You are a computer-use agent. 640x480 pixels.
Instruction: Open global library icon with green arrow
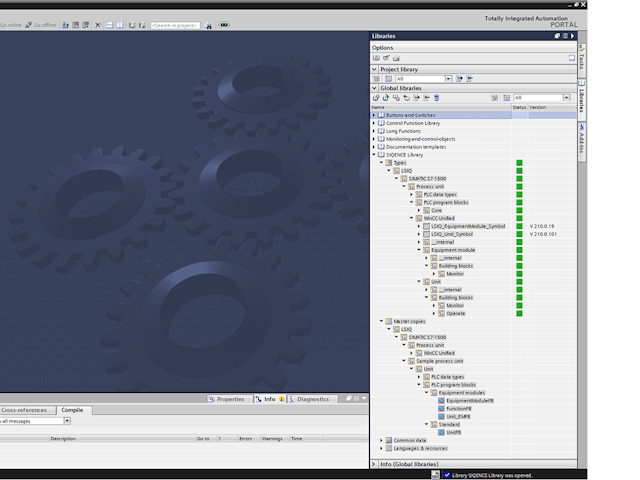pyautogui.click(x=386, y=98)
